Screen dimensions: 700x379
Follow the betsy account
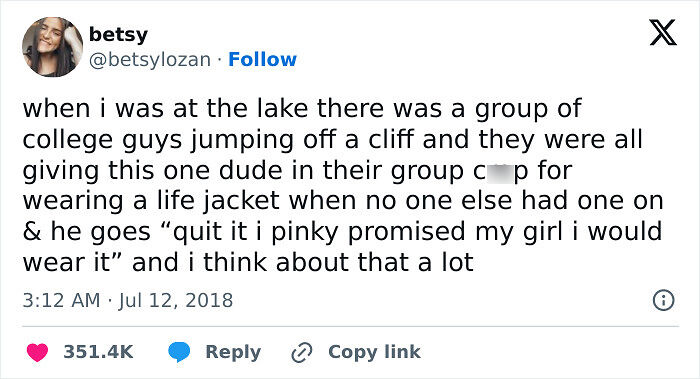coord(262,59)
